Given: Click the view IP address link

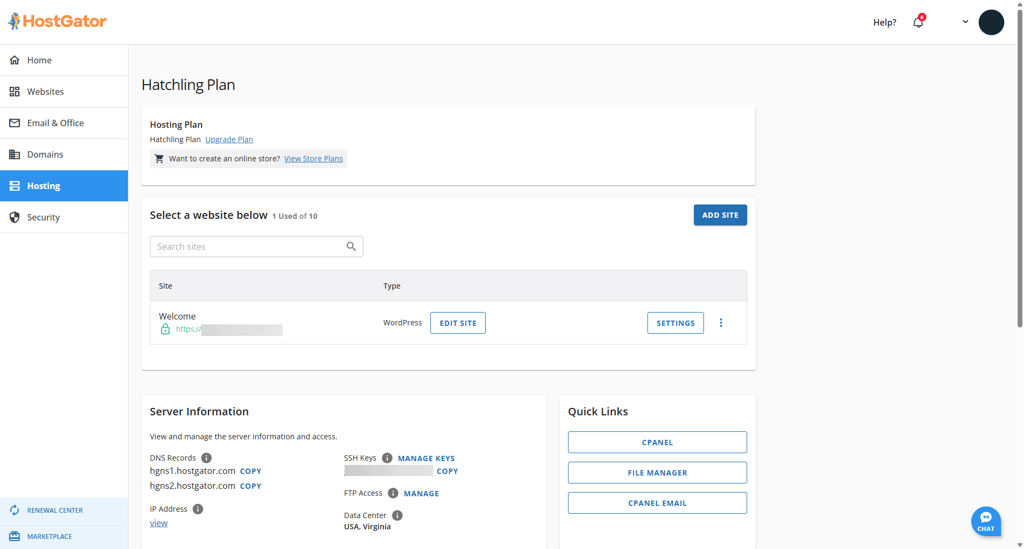Looking at the screenshot, I should [159, 523].
